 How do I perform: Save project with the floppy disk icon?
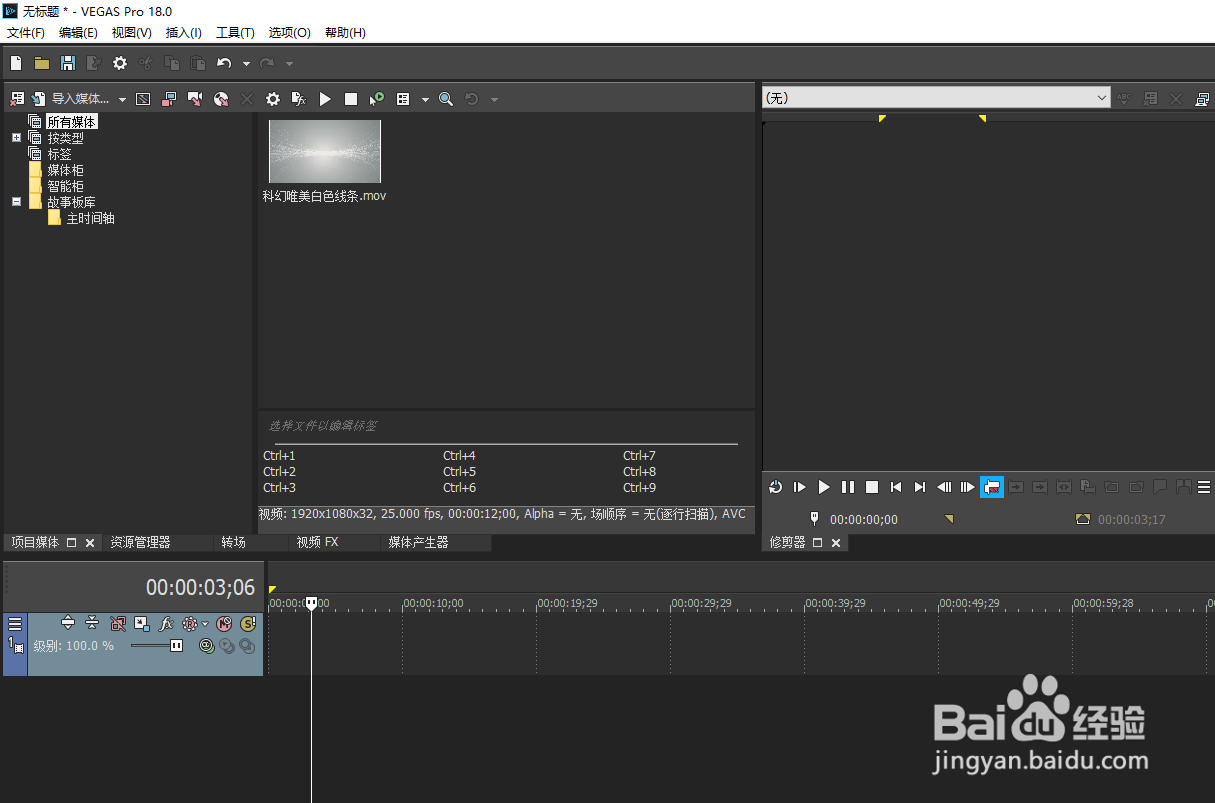68,63
